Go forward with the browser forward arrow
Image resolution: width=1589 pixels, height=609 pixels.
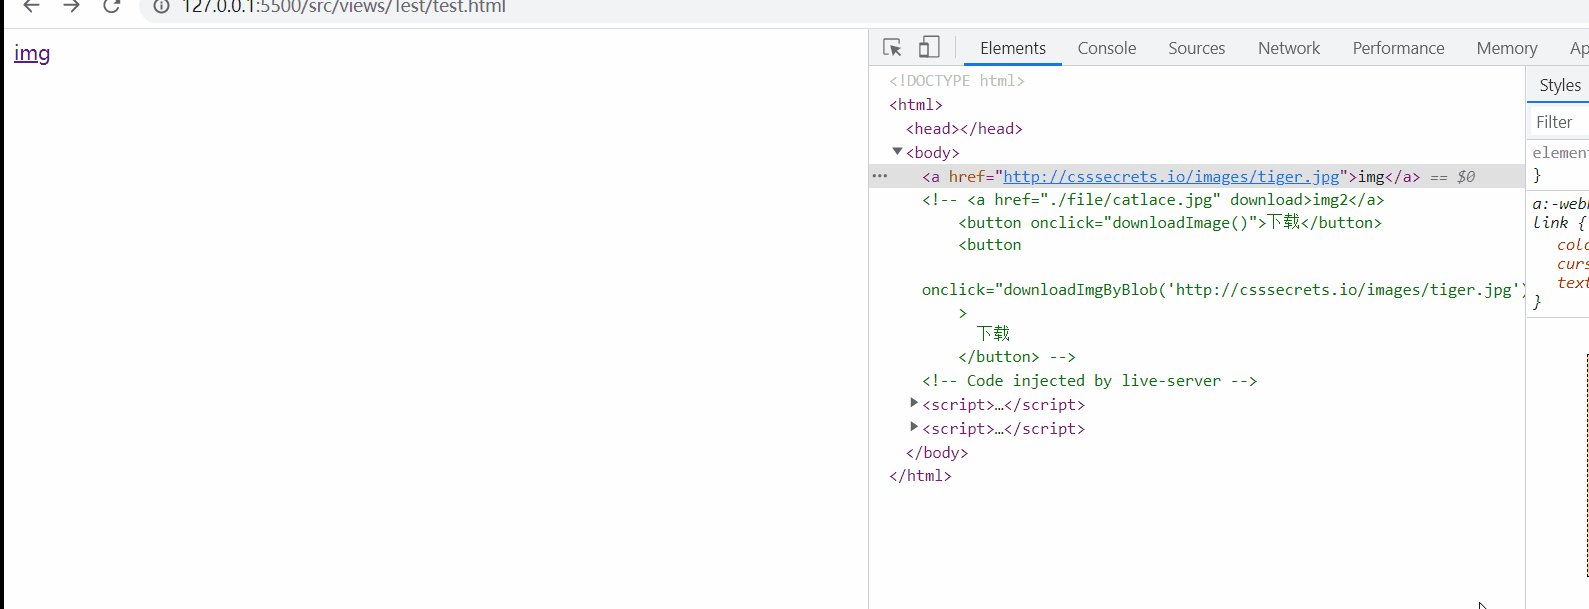click(x=71, y=6)
